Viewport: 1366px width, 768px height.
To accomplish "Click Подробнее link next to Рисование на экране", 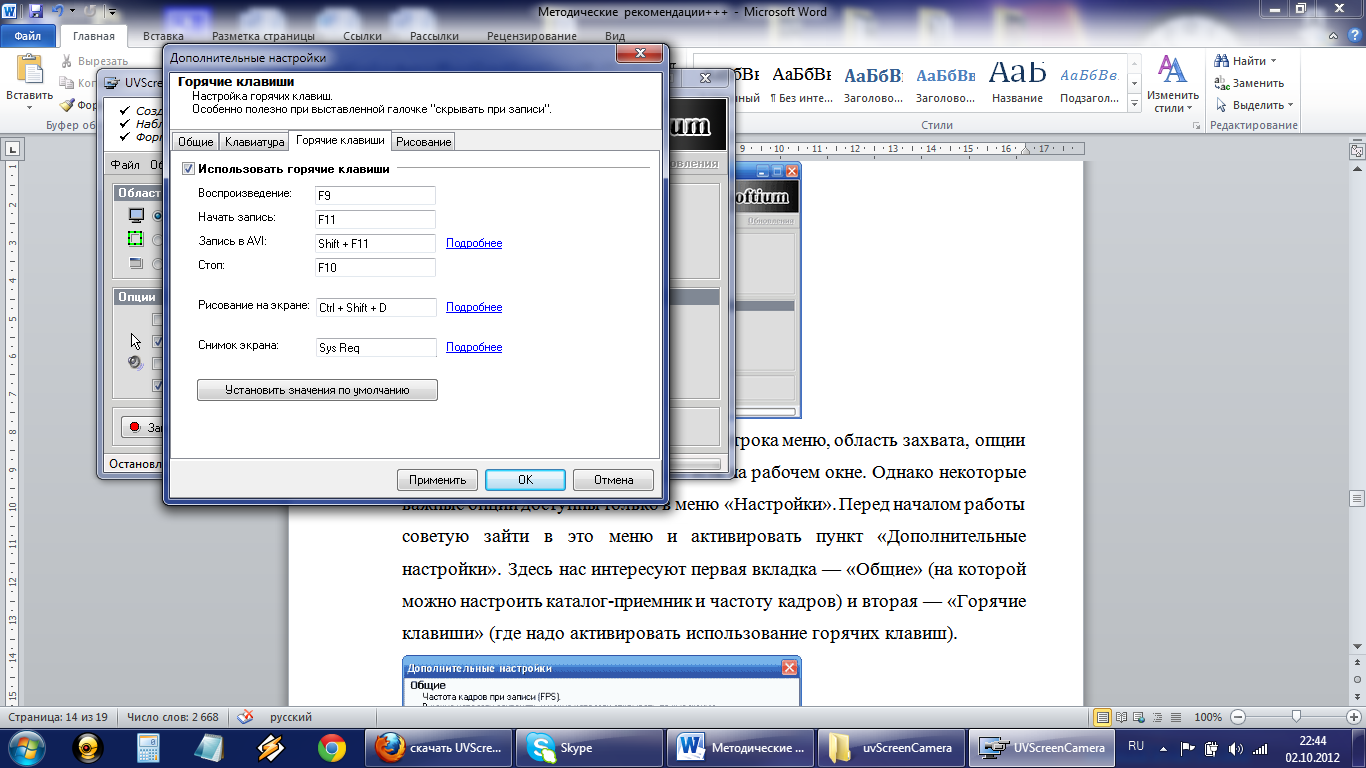I will [x=474, y=307].
